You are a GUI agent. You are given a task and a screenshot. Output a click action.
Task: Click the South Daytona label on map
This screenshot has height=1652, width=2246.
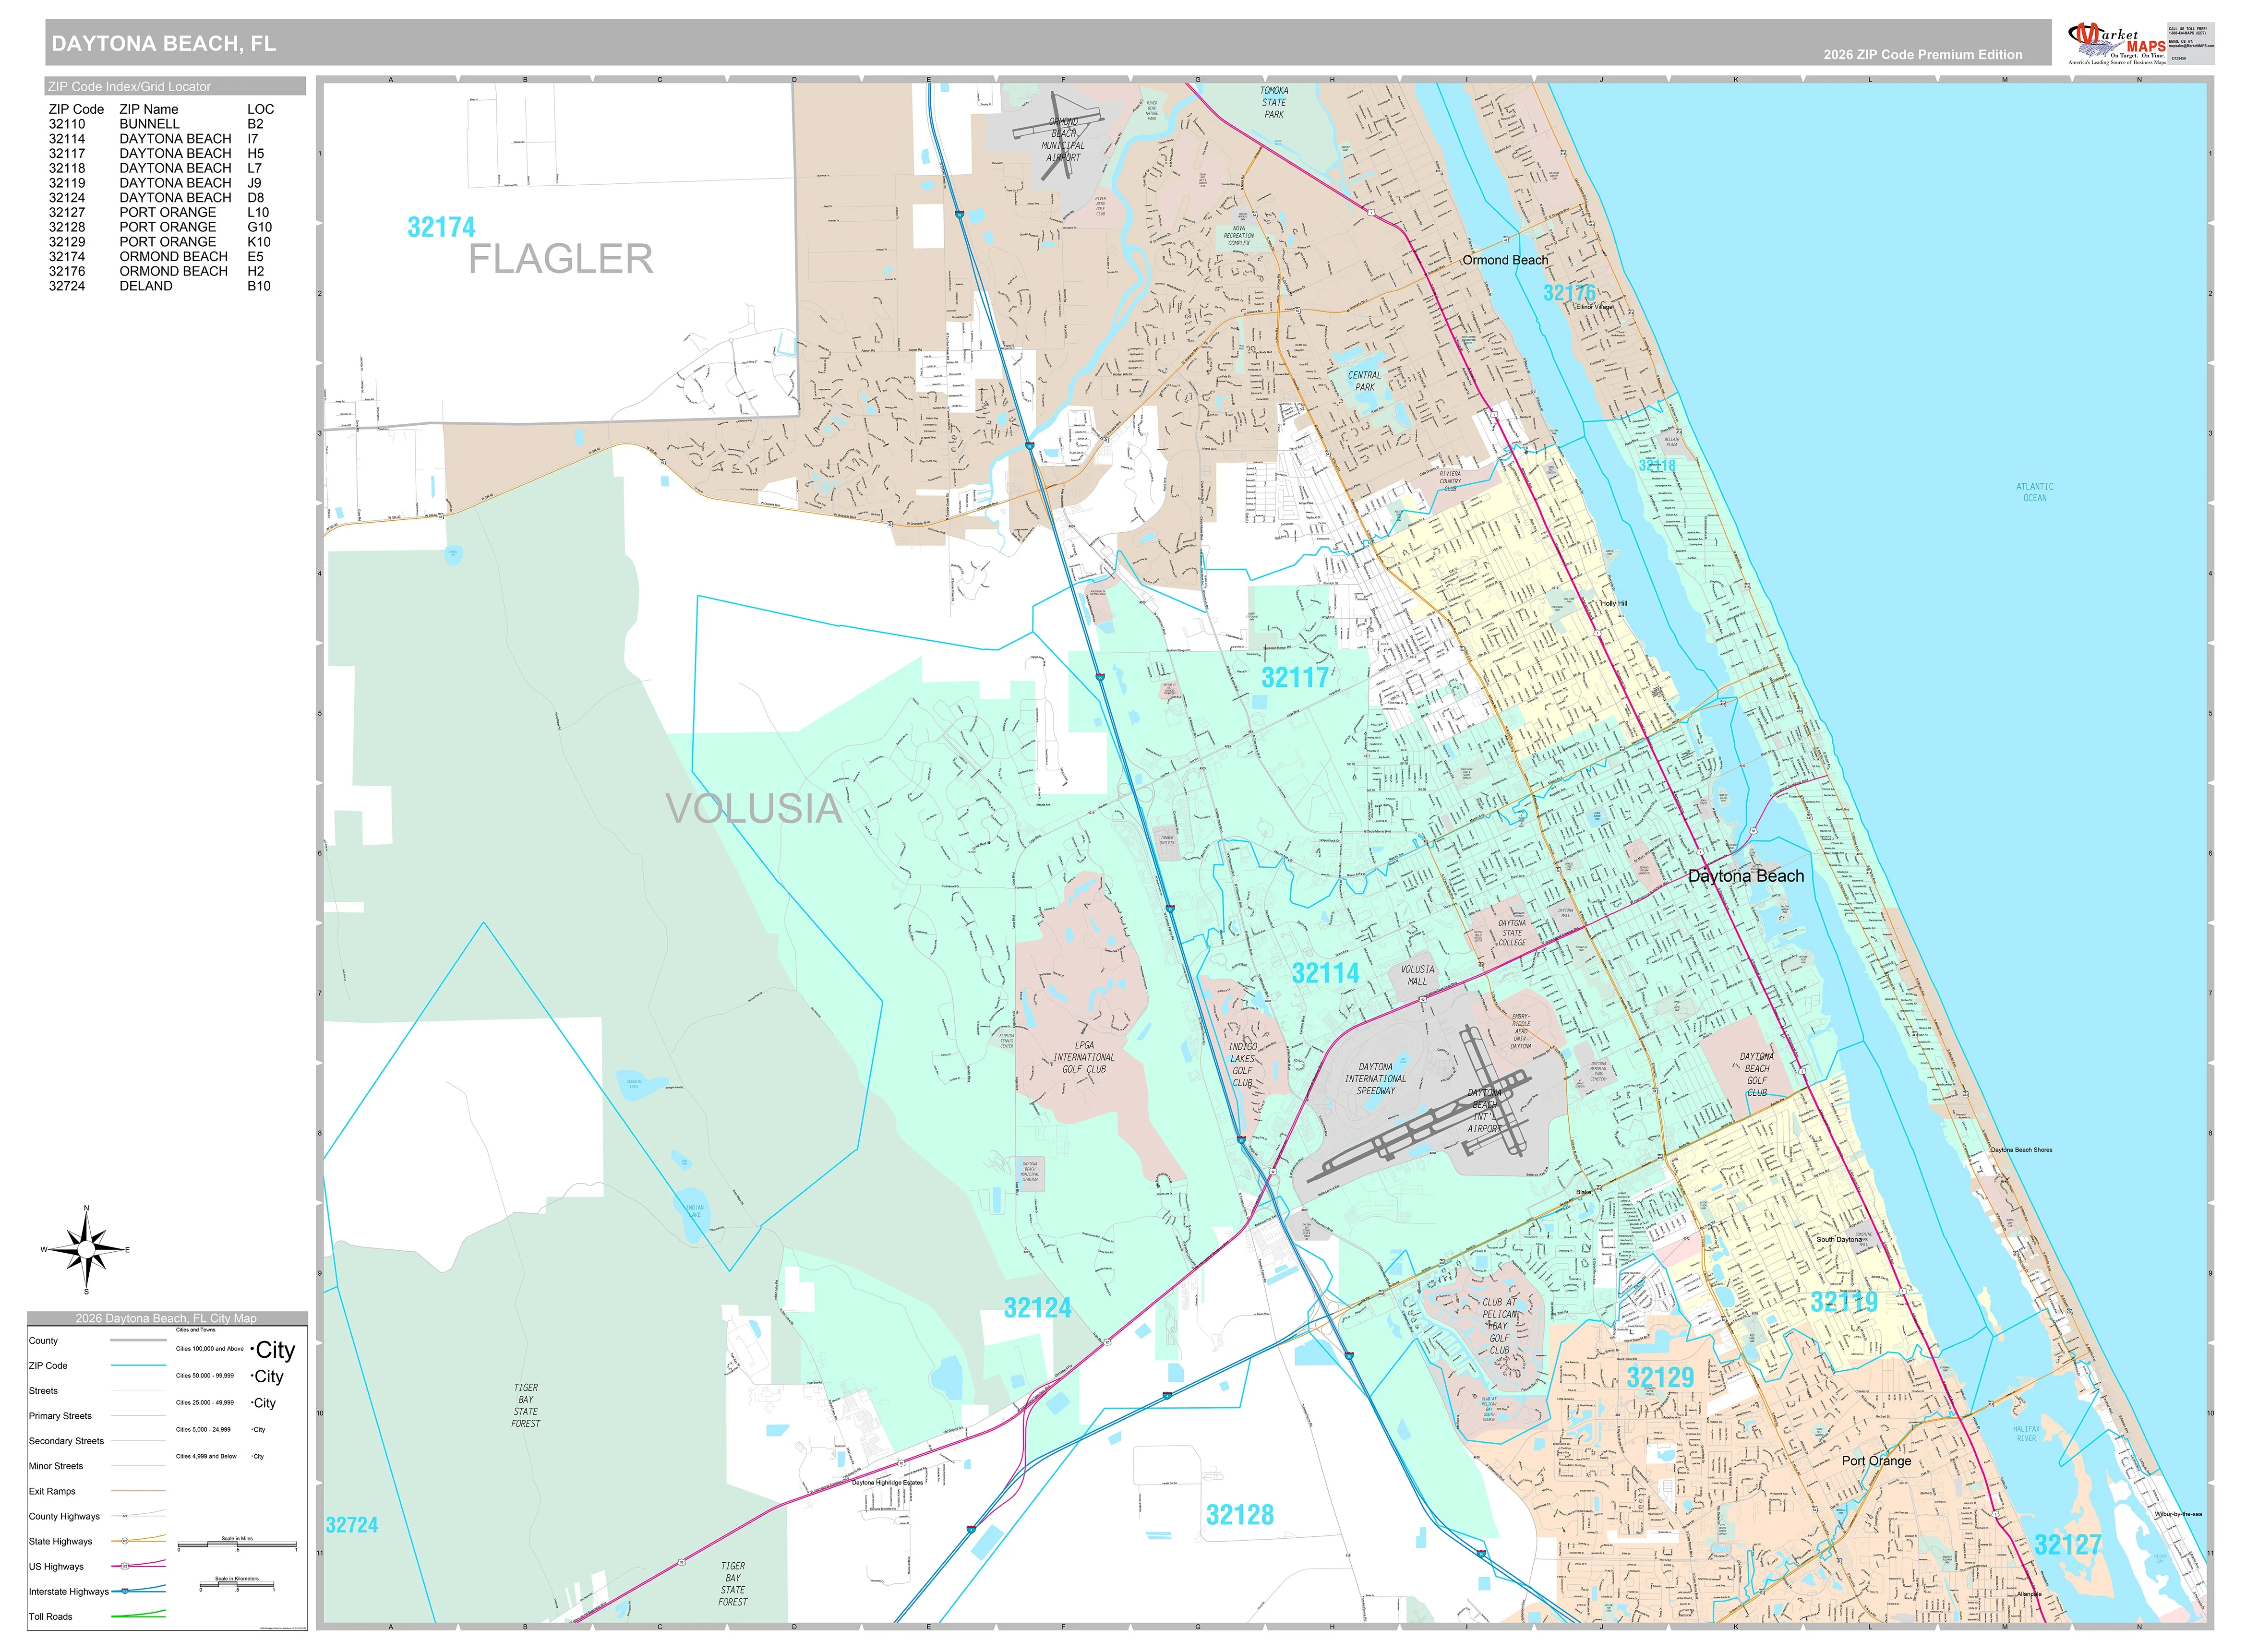1839,1240
